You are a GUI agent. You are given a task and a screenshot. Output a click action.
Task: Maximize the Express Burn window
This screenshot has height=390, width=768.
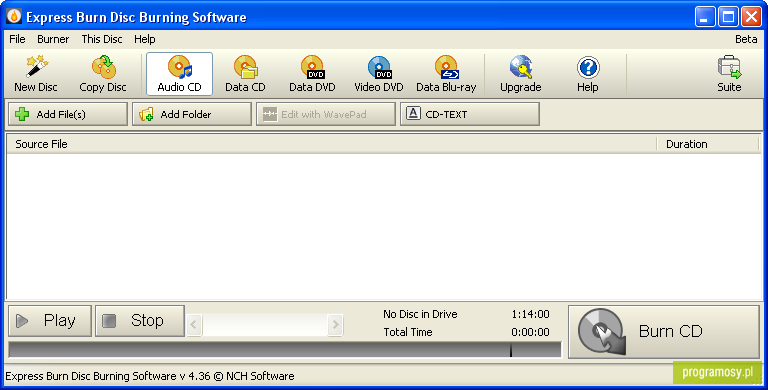[728, 17]
